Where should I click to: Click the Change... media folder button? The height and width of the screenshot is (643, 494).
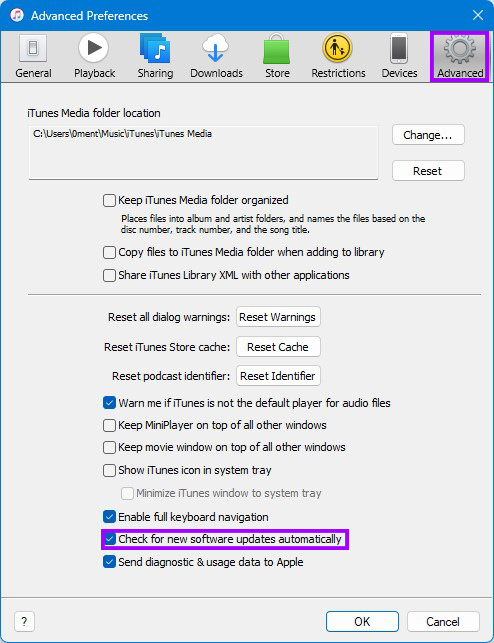coord(428,135)
